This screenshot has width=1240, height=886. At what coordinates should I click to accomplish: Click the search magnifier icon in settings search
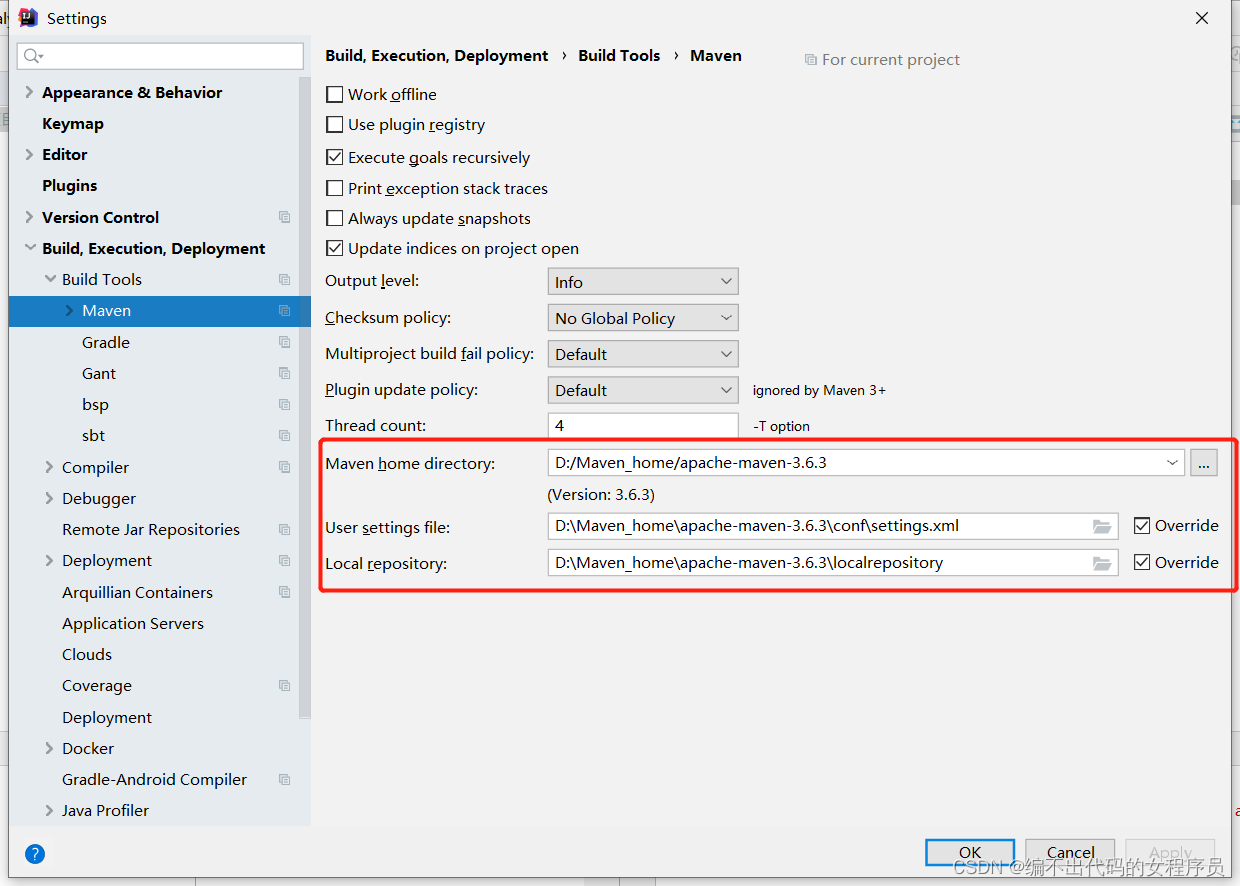pyautogui.click(x=33, y=56)
